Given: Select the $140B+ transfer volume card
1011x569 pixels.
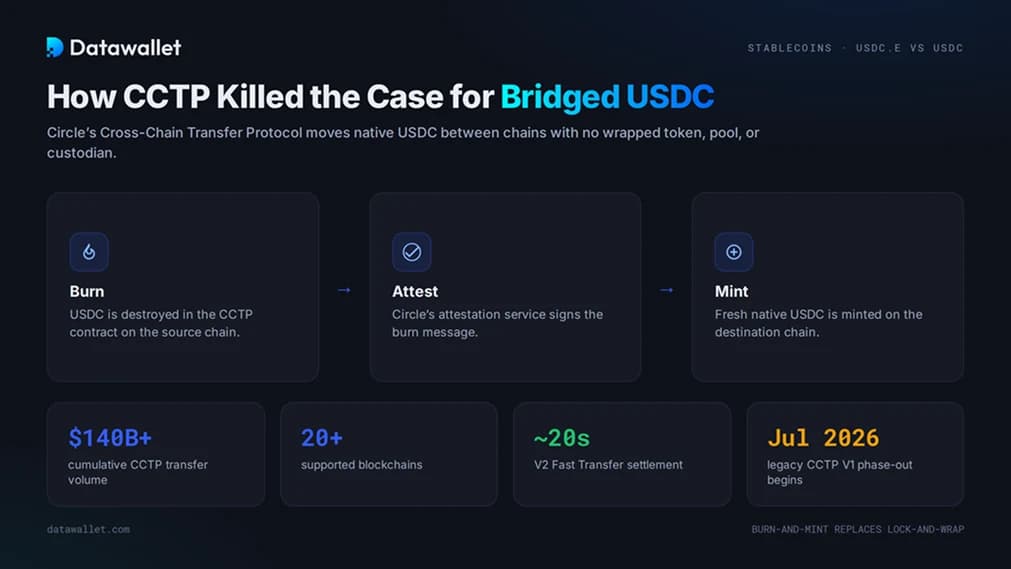Looking at the screenshot, I should pos(156,454).
